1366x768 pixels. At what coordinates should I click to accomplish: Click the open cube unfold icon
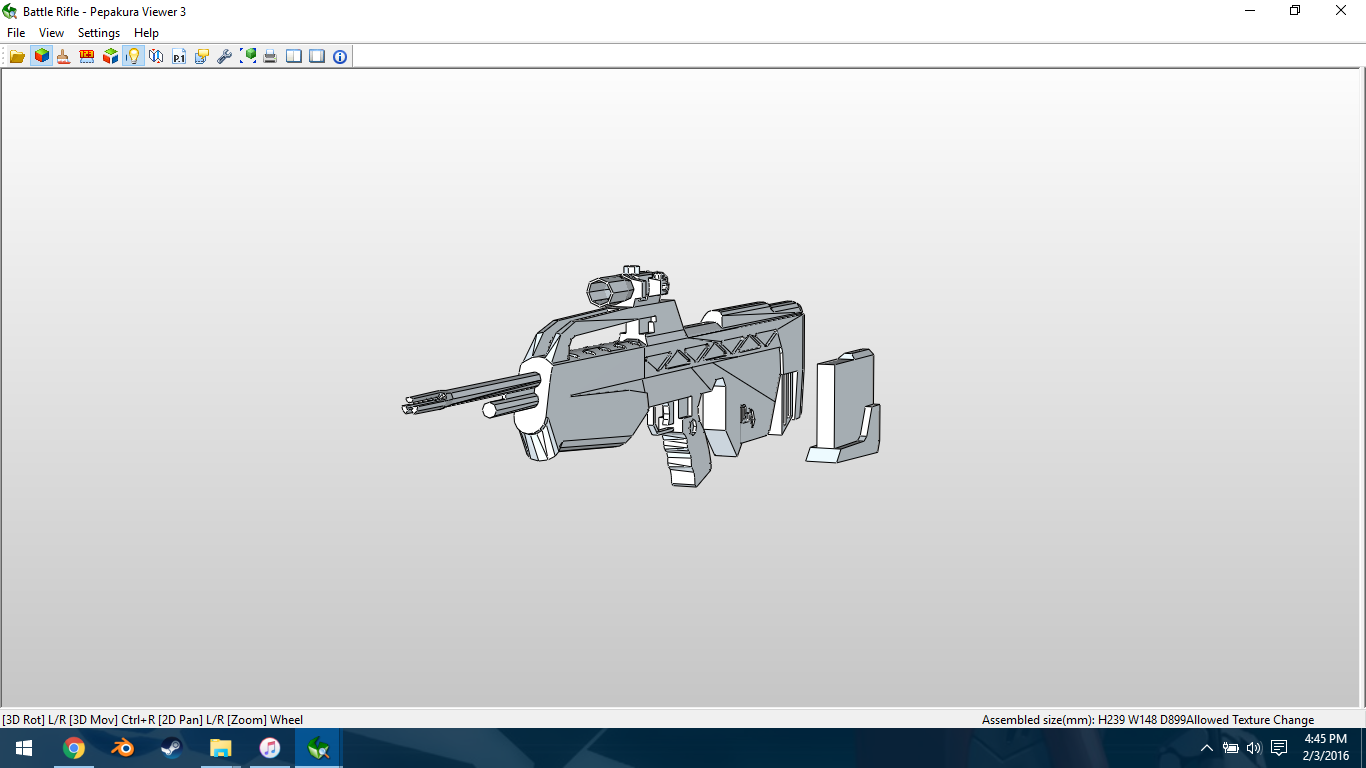point(110,56)
